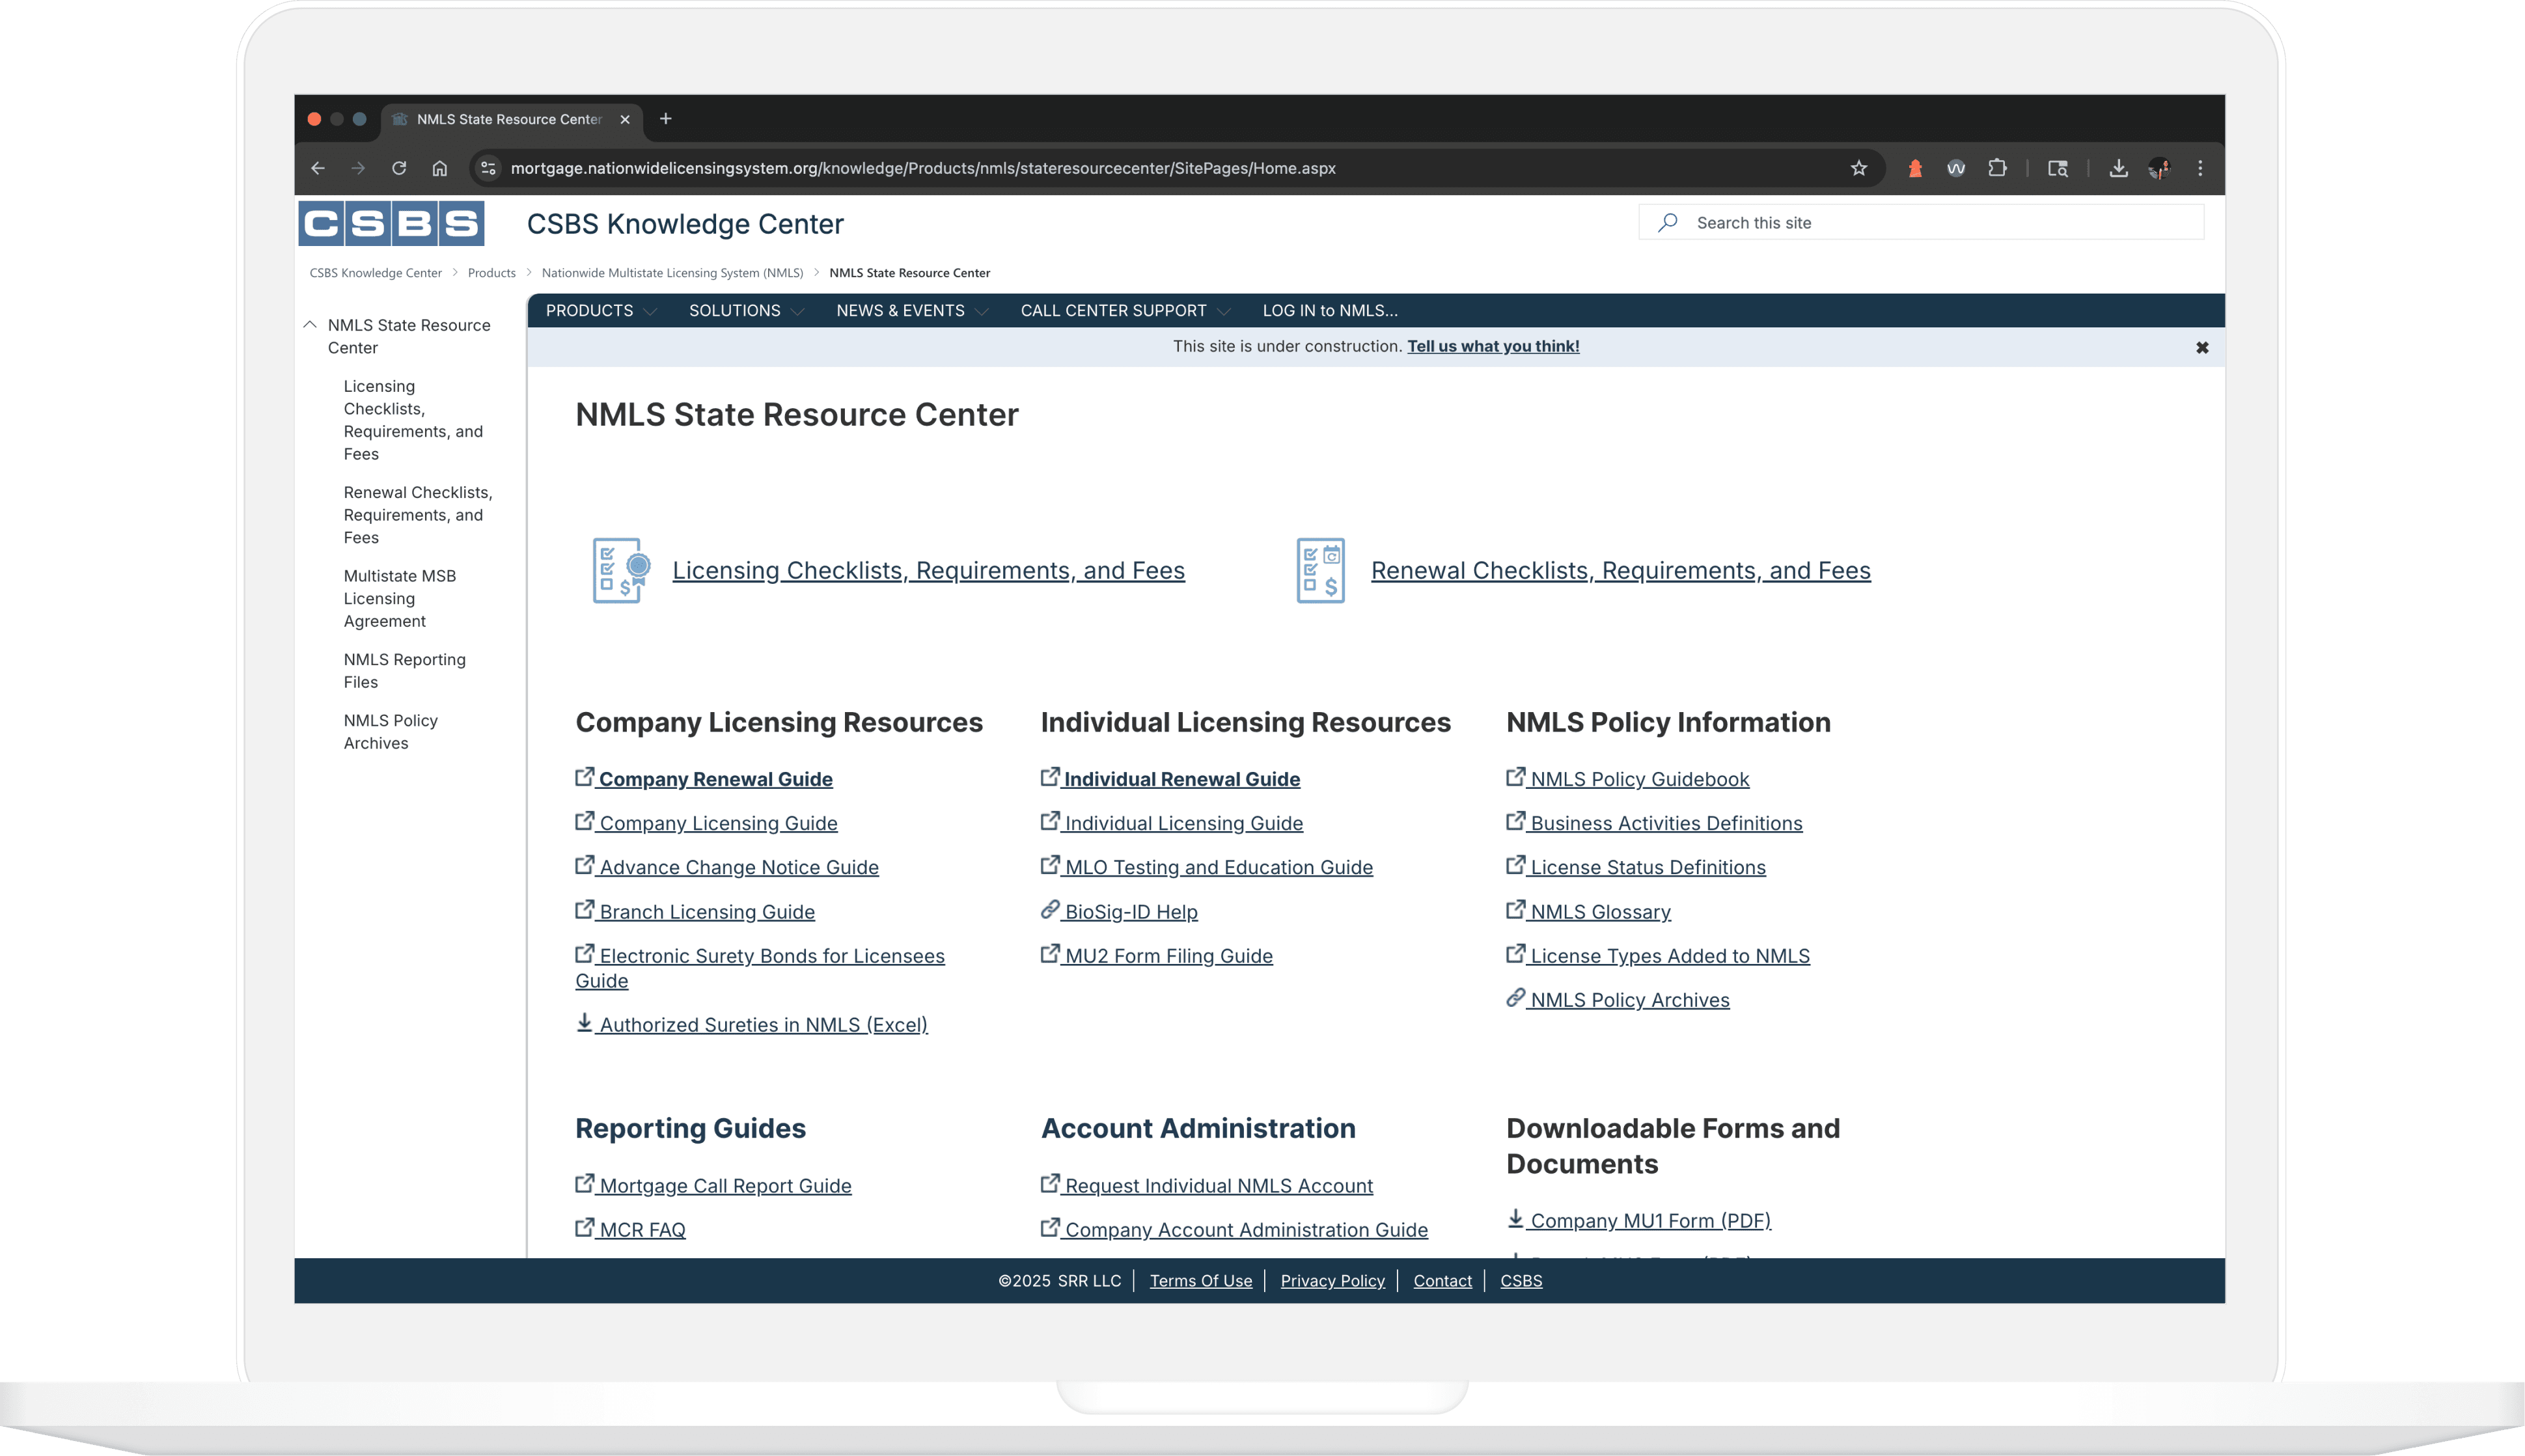Click the Renewal Checklists calendar icon
2525x1456 pixels.
1320,570
